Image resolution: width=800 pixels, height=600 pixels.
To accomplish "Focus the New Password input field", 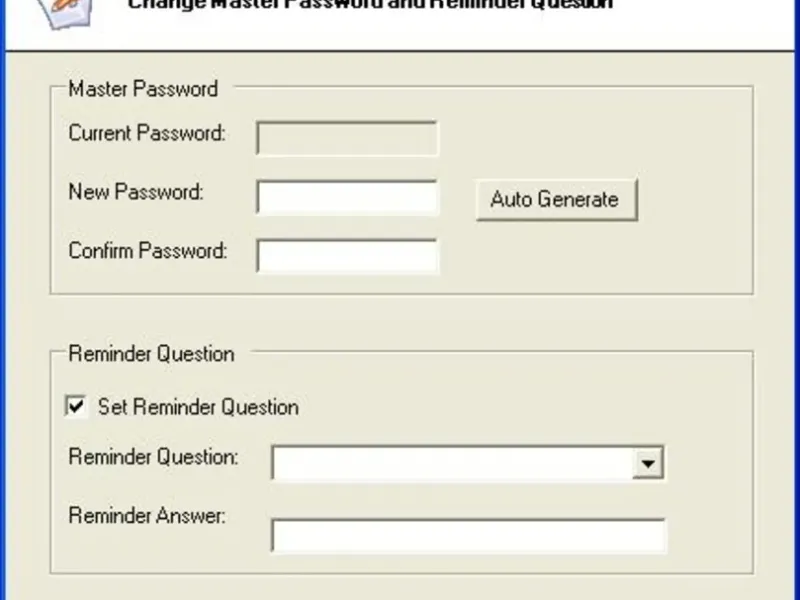I will 347,197.
